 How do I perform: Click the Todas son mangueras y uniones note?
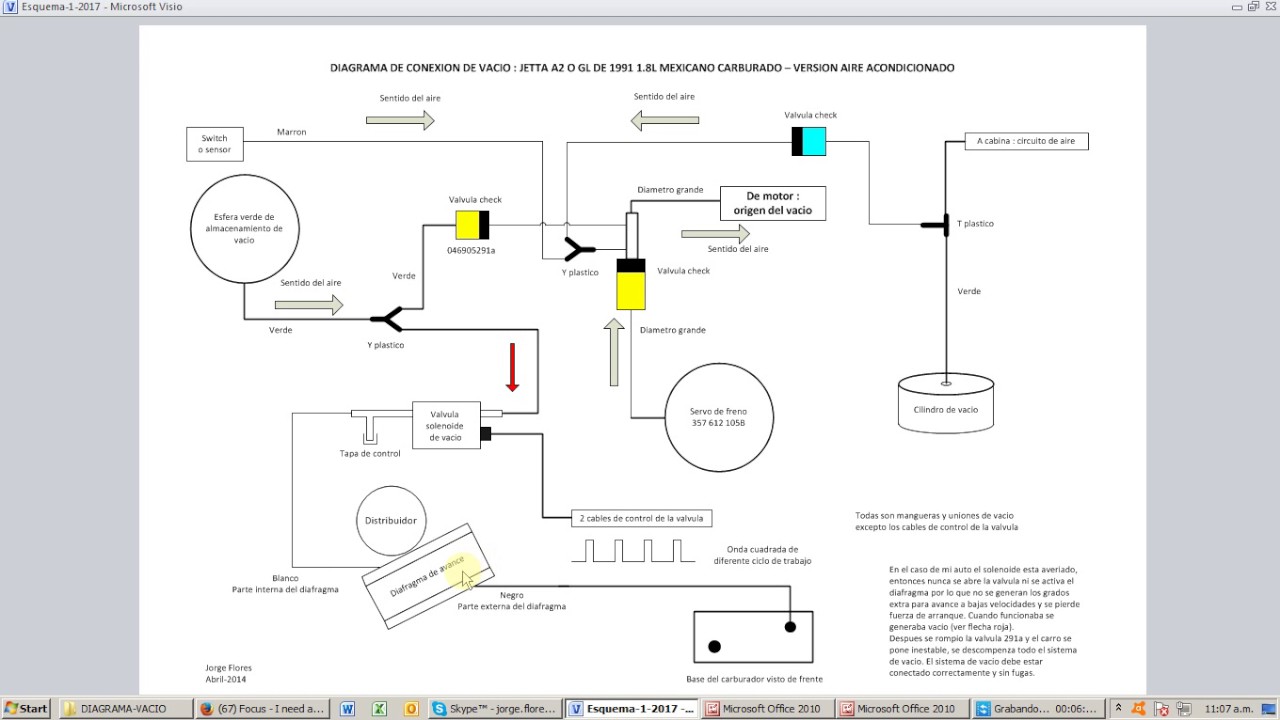pos(936,521)
